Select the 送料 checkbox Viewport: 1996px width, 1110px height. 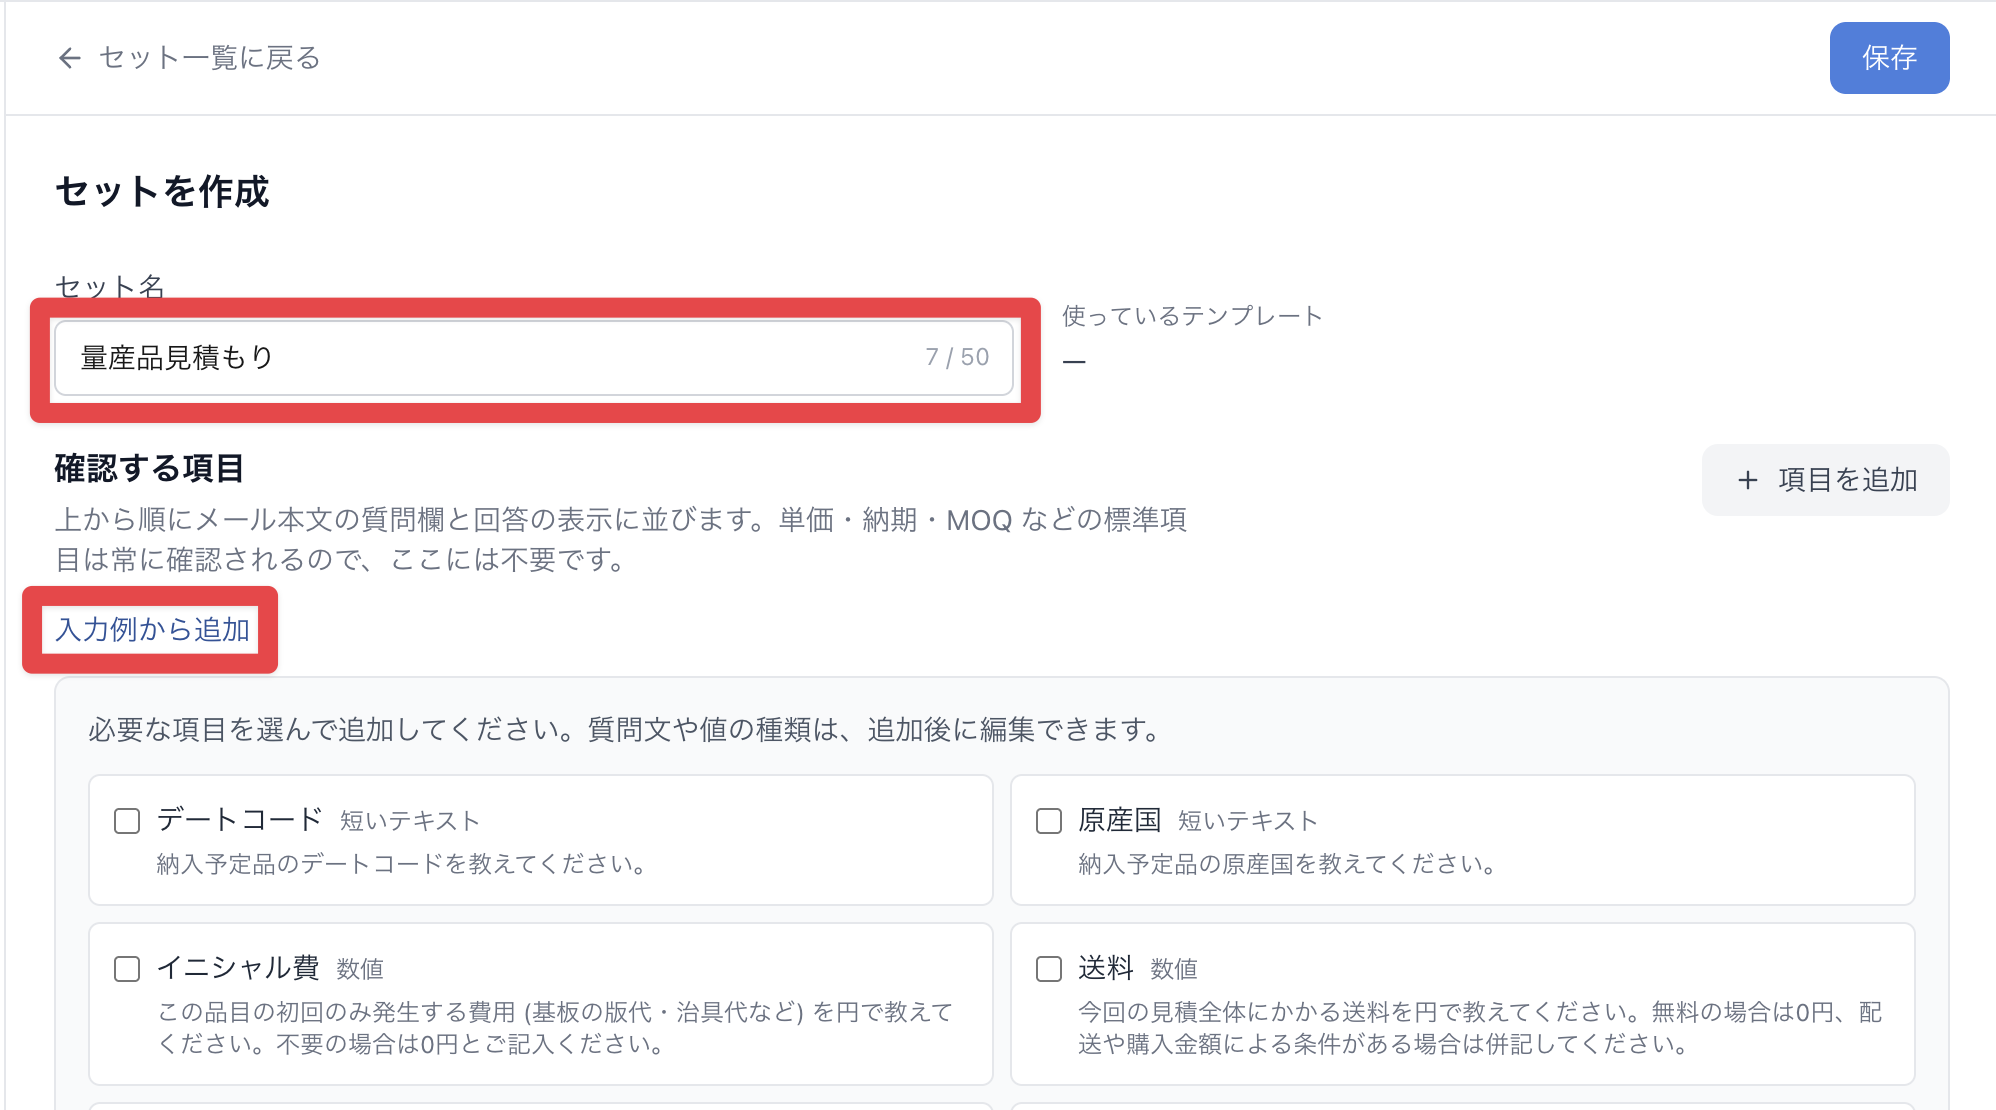(x=1049, y=969)
